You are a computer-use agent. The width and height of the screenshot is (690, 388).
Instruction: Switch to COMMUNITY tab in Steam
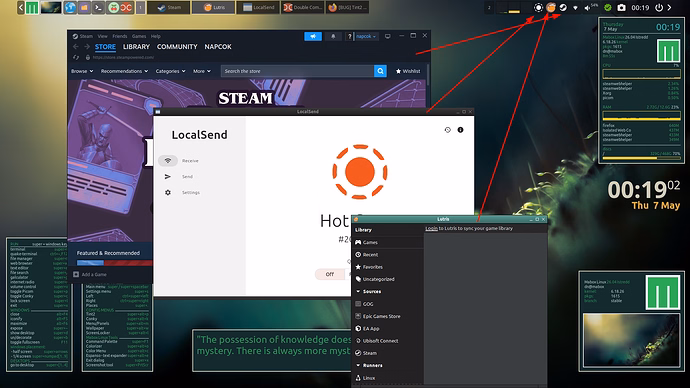click(x=177, y=47)
